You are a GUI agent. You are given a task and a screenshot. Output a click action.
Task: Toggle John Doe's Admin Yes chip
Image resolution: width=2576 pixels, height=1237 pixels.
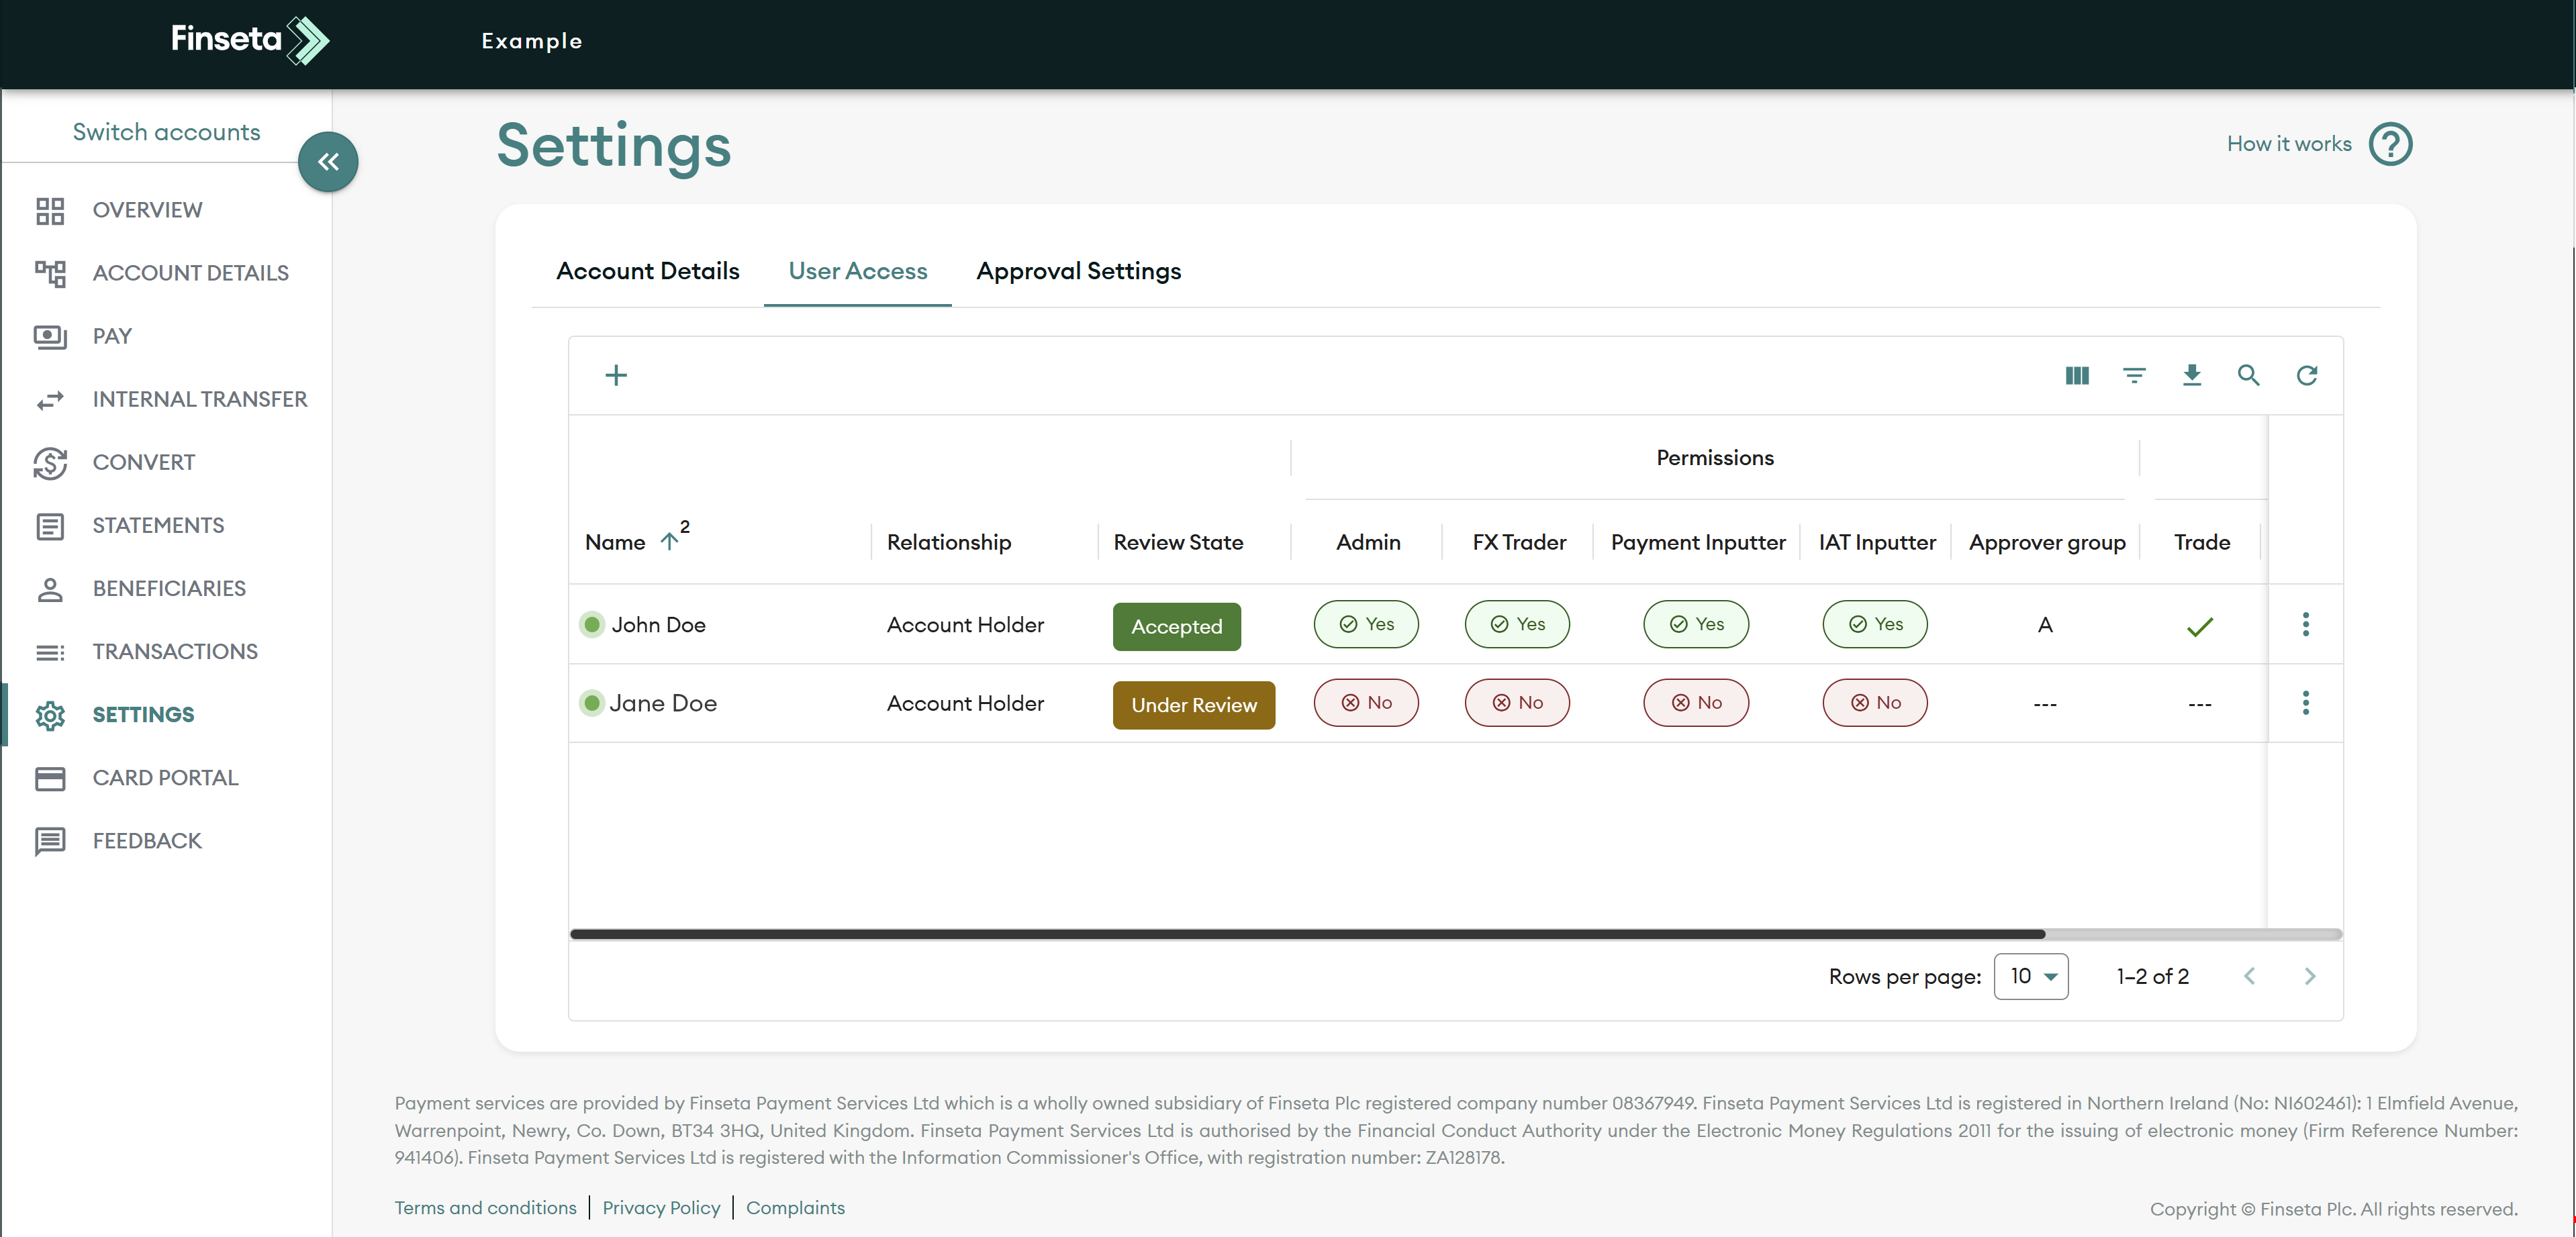[x=1365, y=624]
